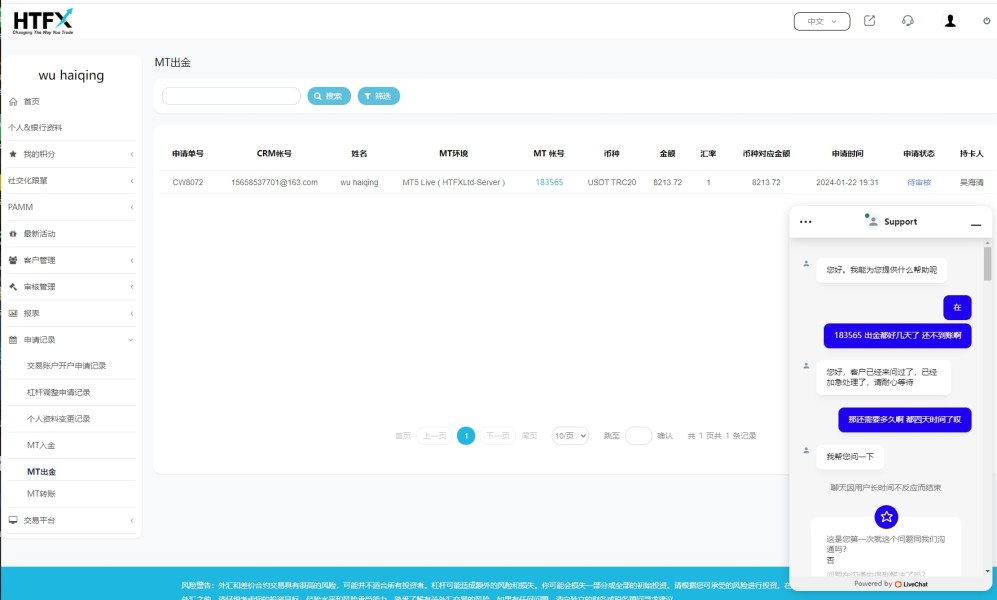
Task: Open MT转账 submenu item
Action: 41,494
